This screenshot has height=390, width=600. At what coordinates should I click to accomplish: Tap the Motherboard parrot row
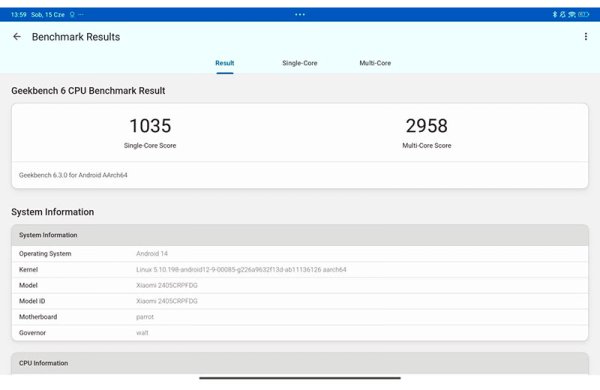pyautogui.click(x=300, y=317)
